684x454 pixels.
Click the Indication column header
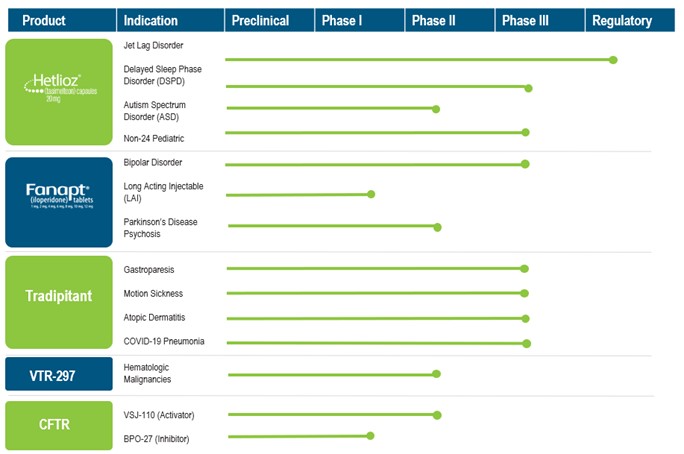pos(152,20)
